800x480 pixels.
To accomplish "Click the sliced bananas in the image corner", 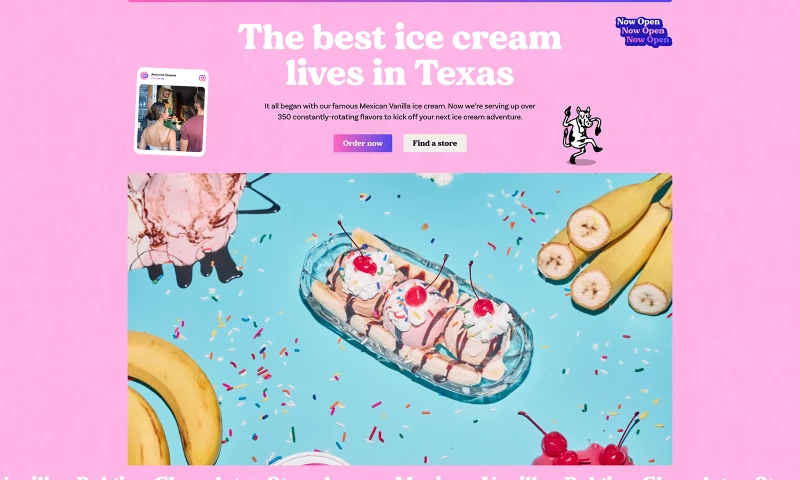I will click(x=605, y=245).
